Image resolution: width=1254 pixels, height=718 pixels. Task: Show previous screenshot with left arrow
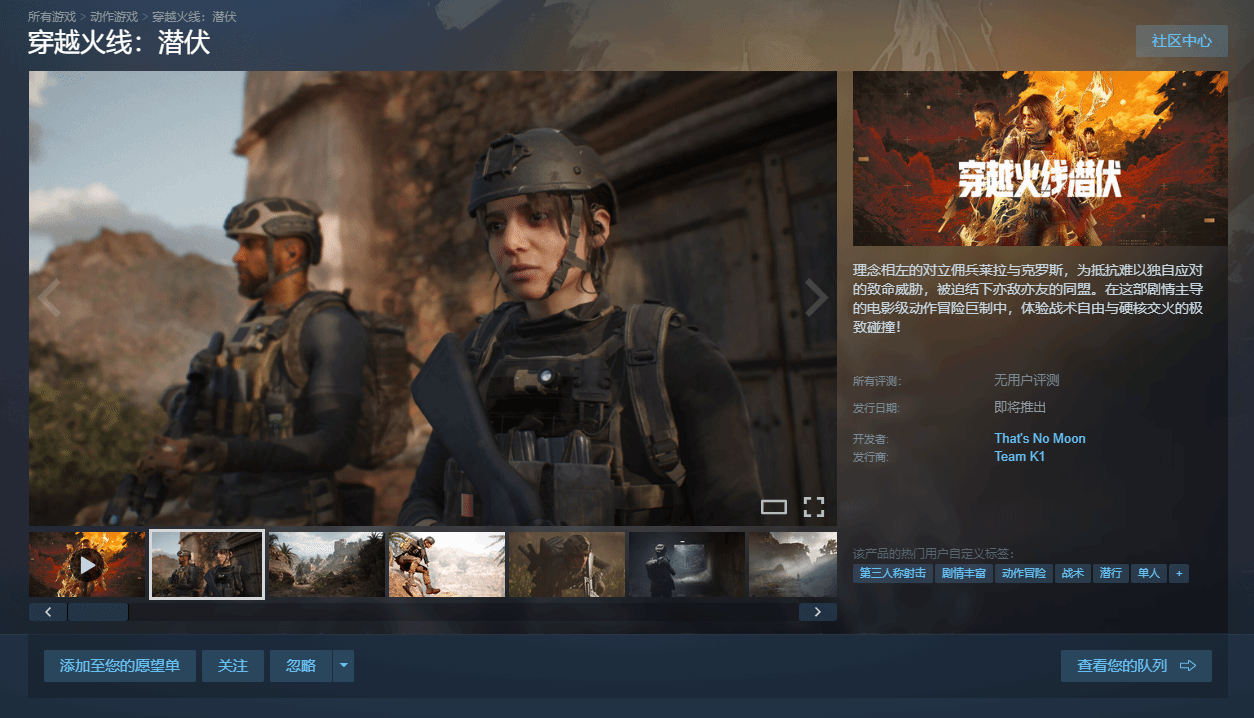(48, 298)
